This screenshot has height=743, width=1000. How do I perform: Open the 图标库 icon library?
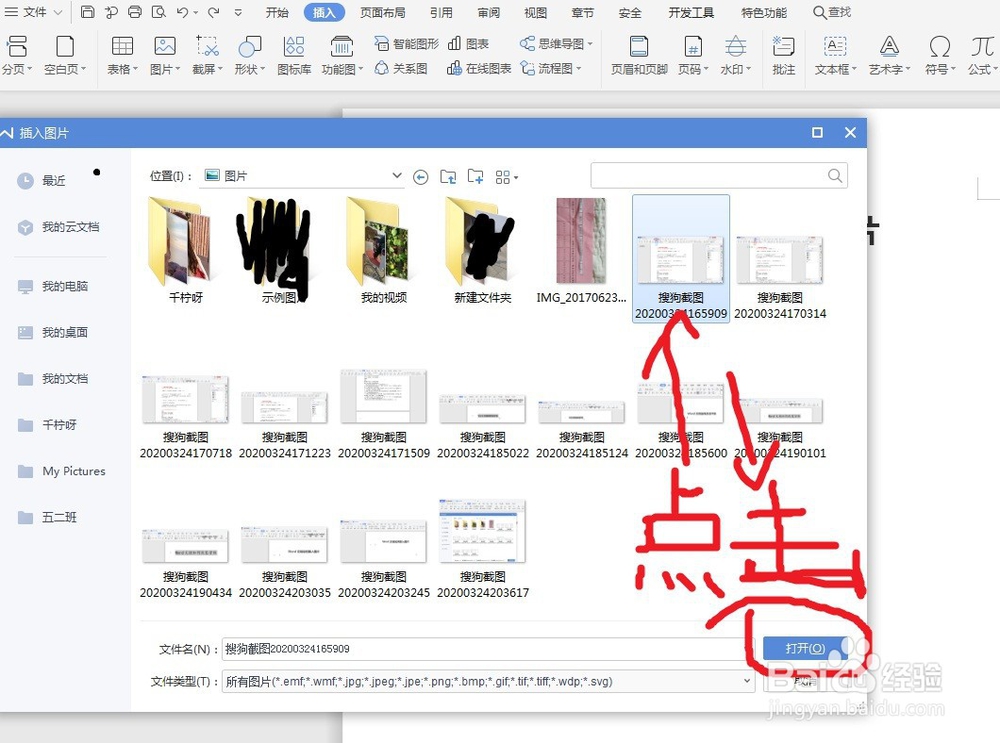tap(294, 55)
